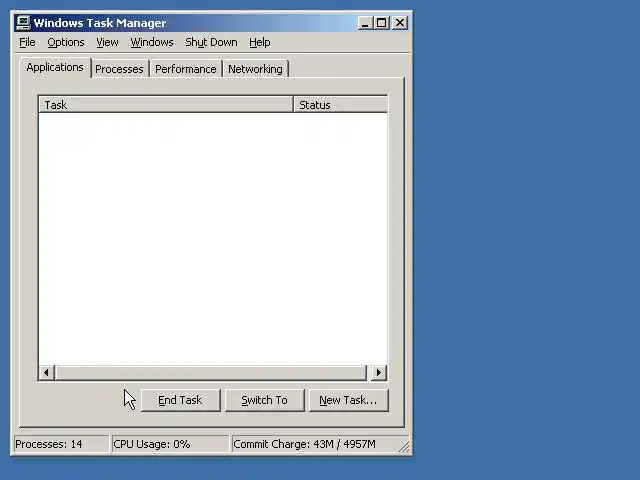Viewport: 640px width, 480px height.
Task: Open the Shut Down menu
Action: coord(211,42)
